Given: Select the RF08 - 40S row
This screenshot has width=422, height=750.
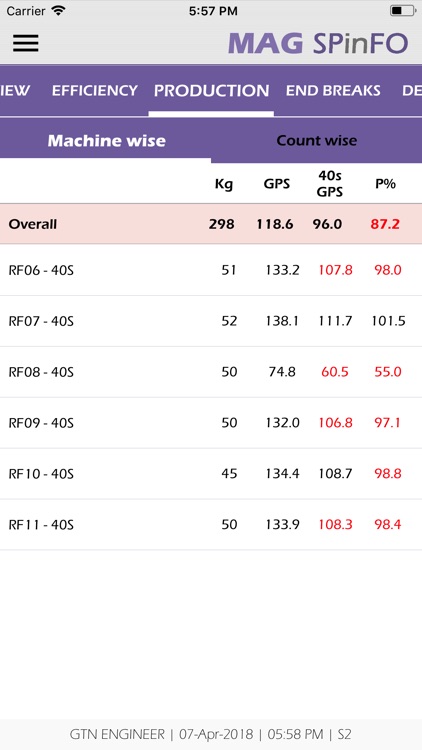Looking at the screenshot, I should (211, 372).
